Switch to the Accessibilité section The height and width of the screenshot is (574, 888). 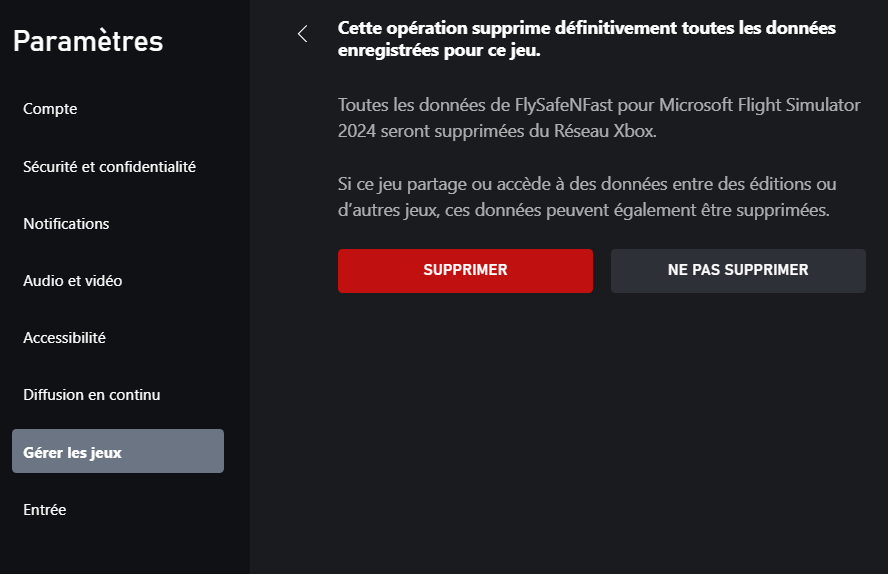tap(64, 338)
